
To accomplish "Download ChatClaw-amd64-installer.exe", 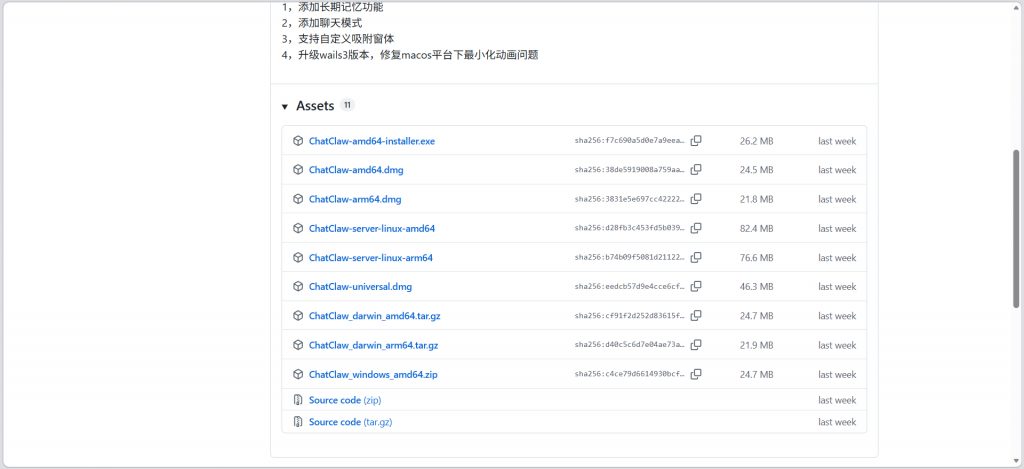I will point(372,141).
